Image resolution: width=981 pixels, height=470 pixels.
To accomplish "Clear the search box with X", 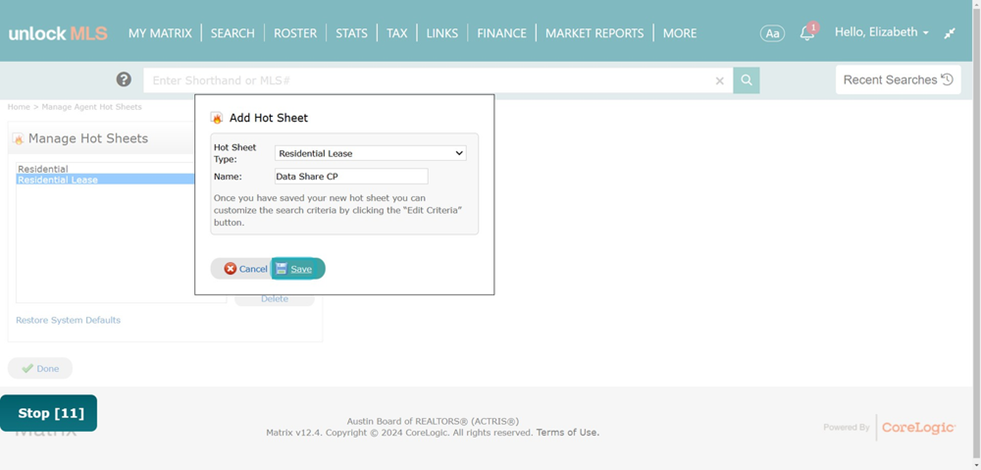I will (x=719, y=81).
